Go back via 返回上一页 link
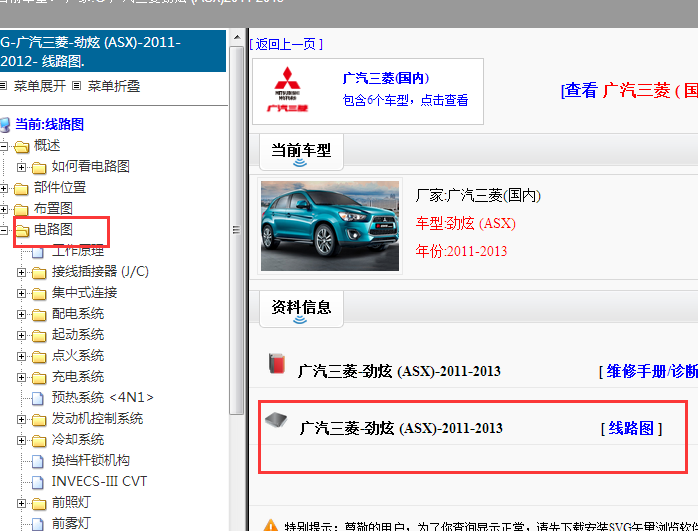 pyautogui.click(x=286, y=44)
